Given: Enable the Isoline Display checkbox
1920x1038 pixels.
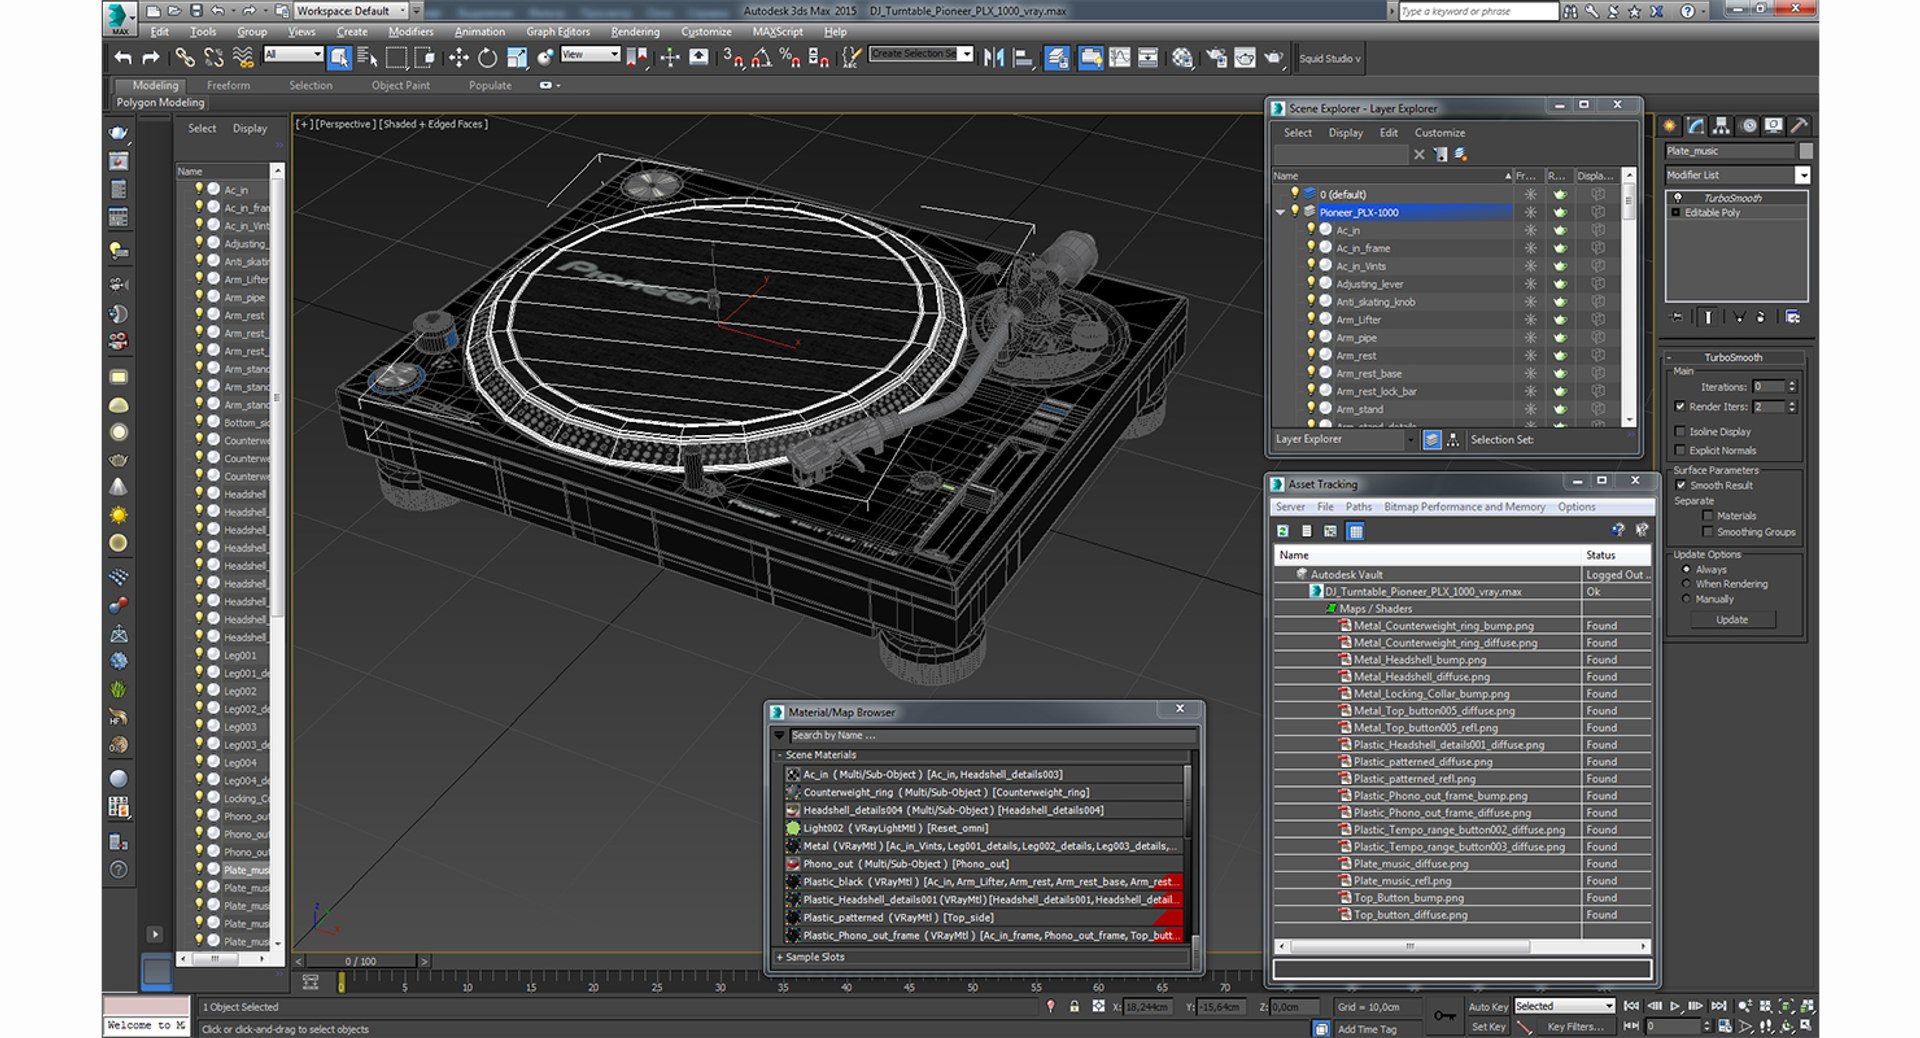Looking at the screenshot, I should click(x=1681, y=432).
